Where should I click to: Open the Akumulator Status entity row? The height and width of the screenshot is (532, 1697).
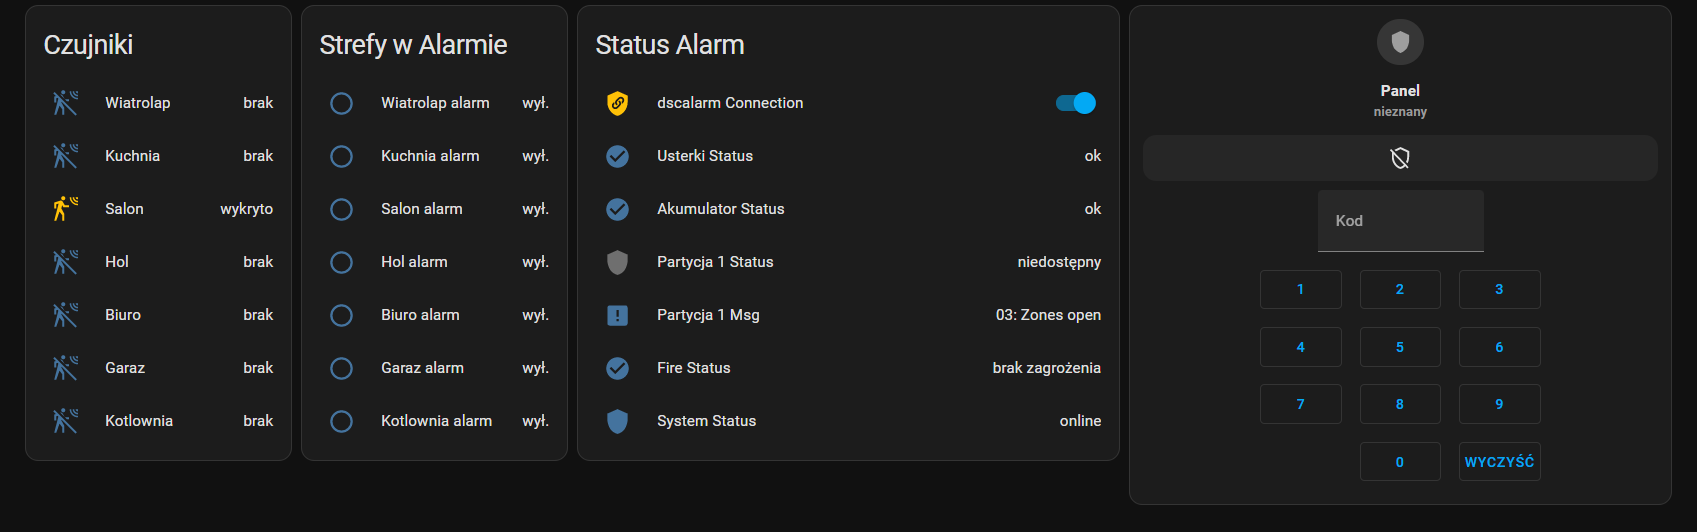[x=848, y=209]
